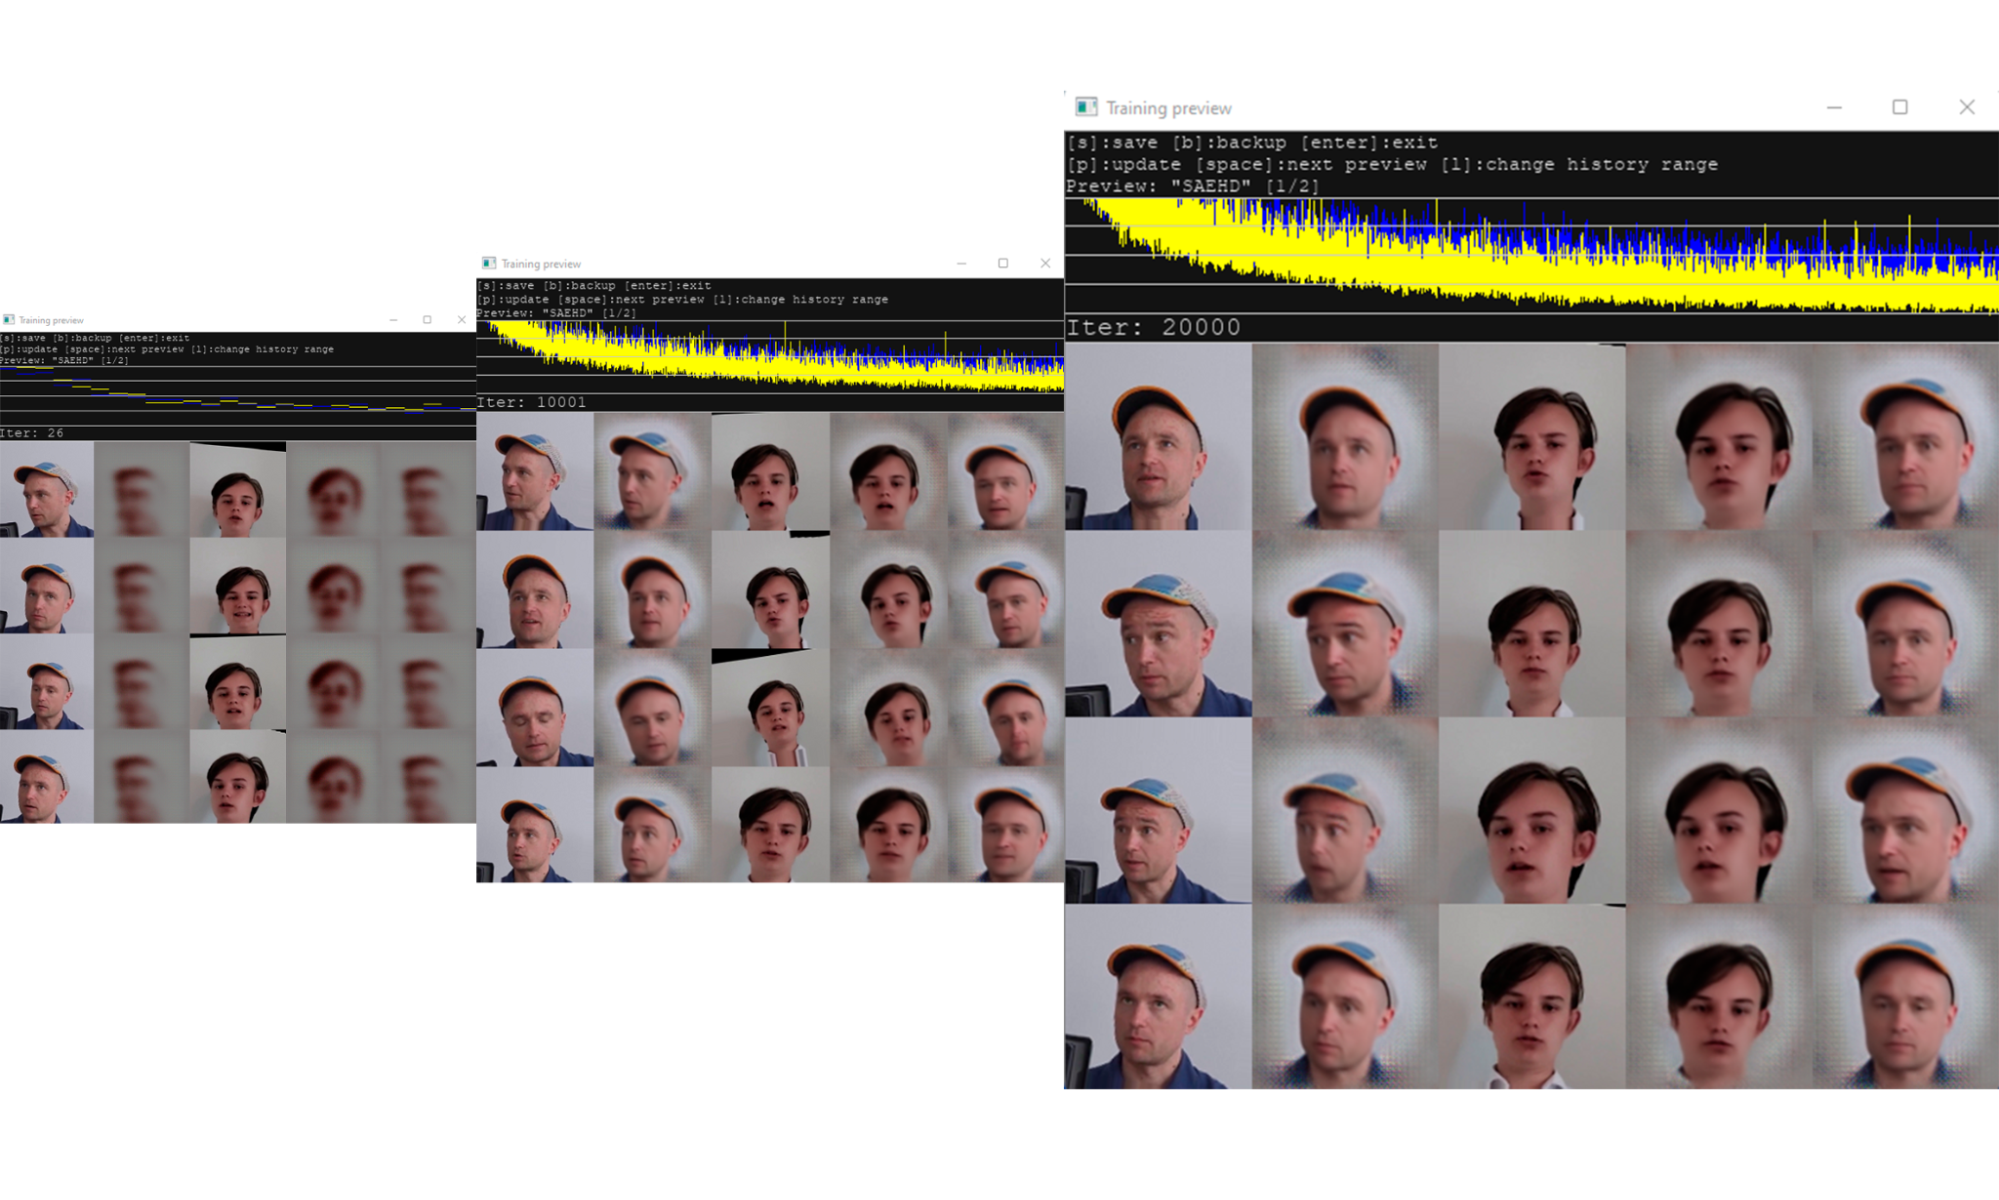
Task: Close the middle Training preview window
Action: coord(1045,263)
